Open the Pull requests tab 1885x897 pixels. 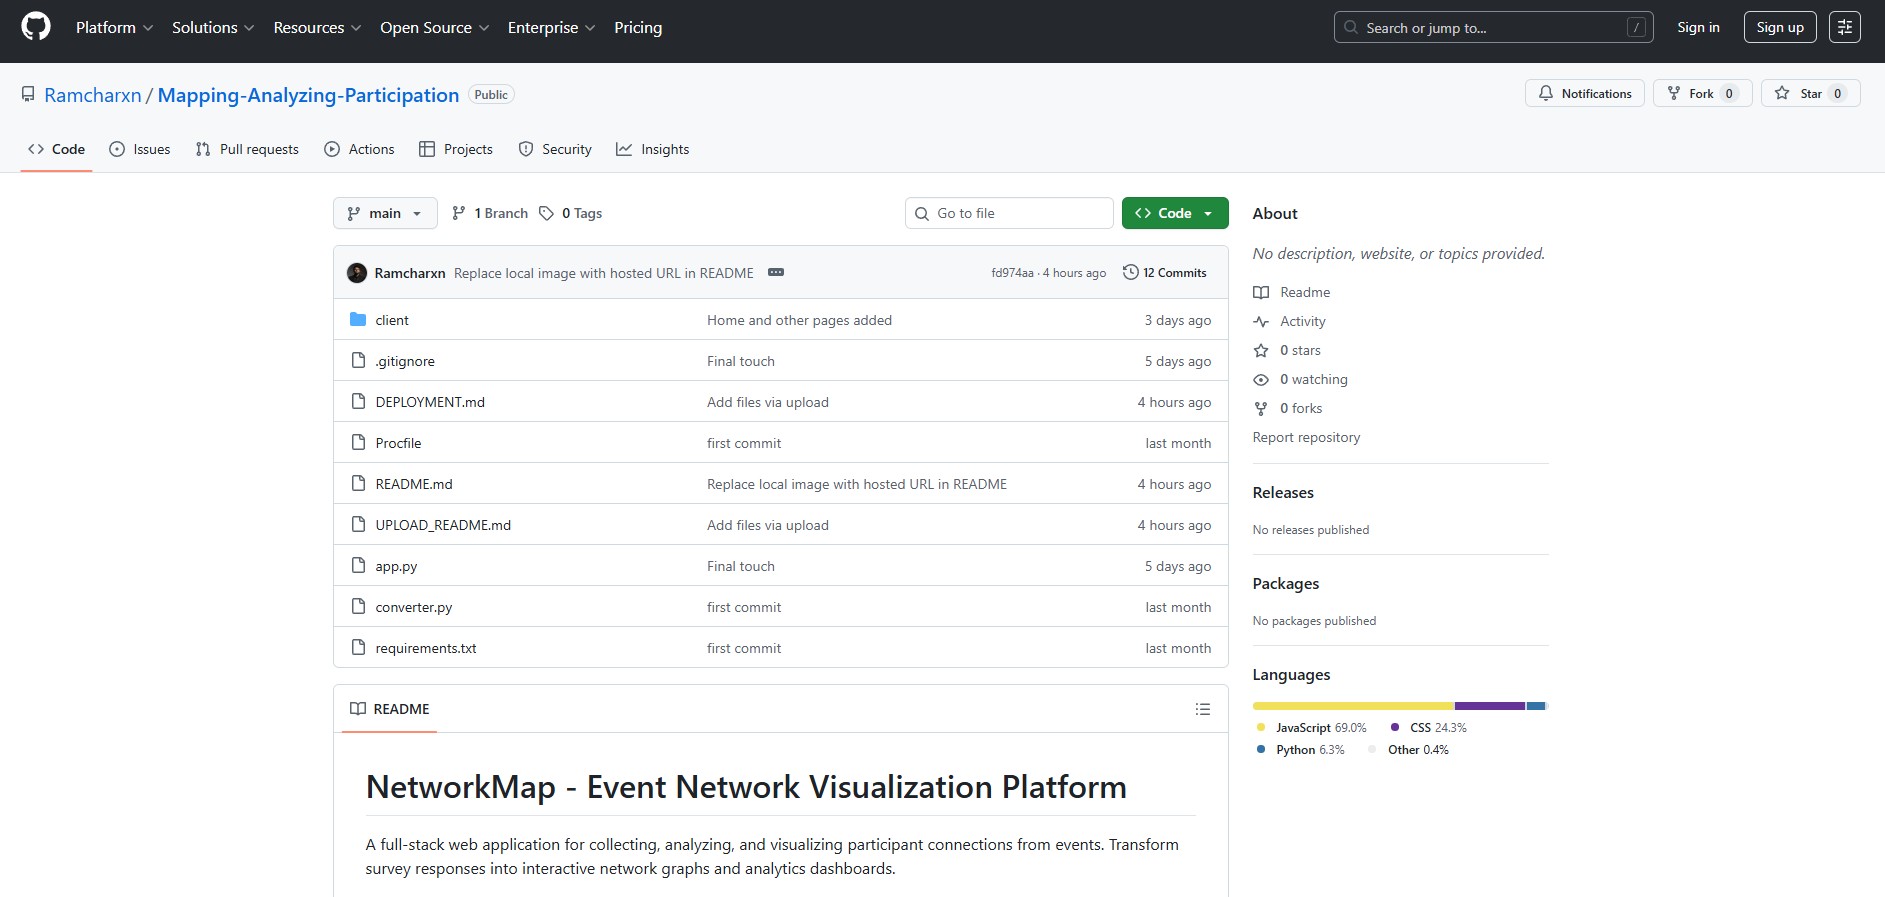[x=247, y=149]
